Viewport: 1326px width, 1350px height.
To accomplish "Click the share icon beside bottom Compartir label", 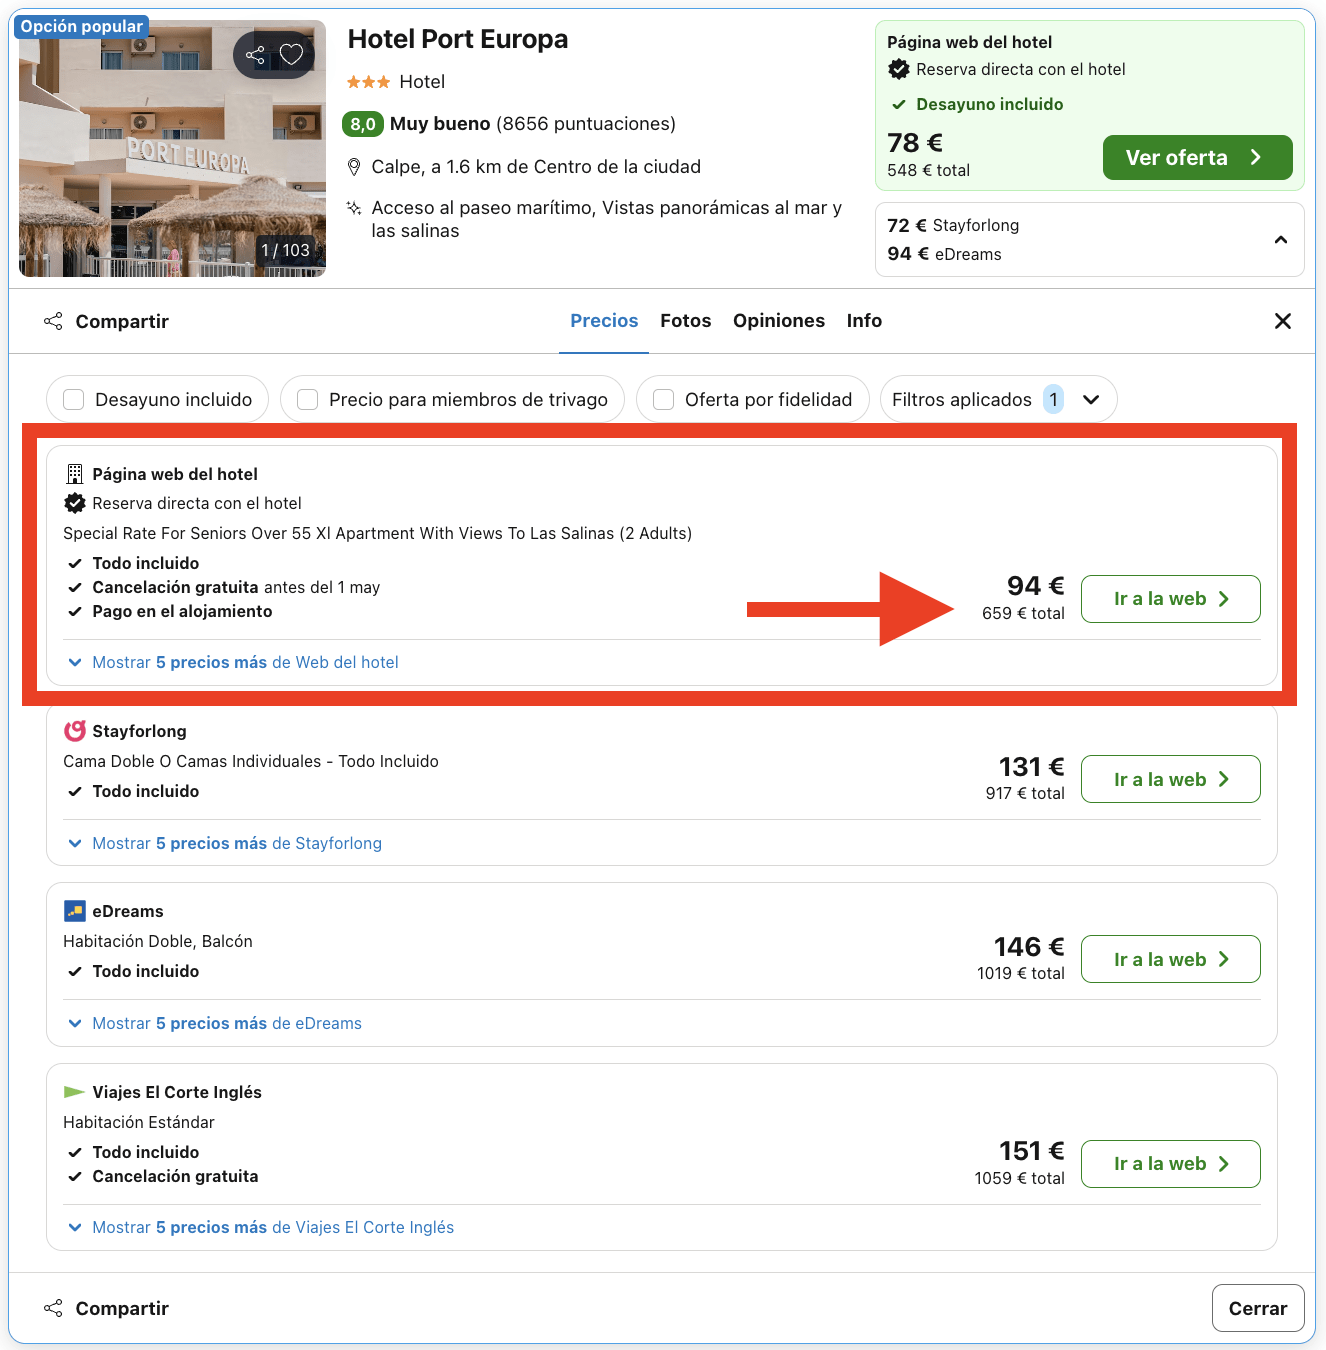I will click(x=52, y=1308).
